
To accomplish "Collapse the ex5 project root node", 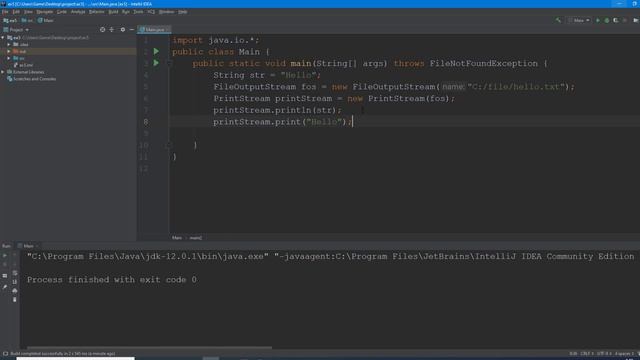I will coord(3,38).
